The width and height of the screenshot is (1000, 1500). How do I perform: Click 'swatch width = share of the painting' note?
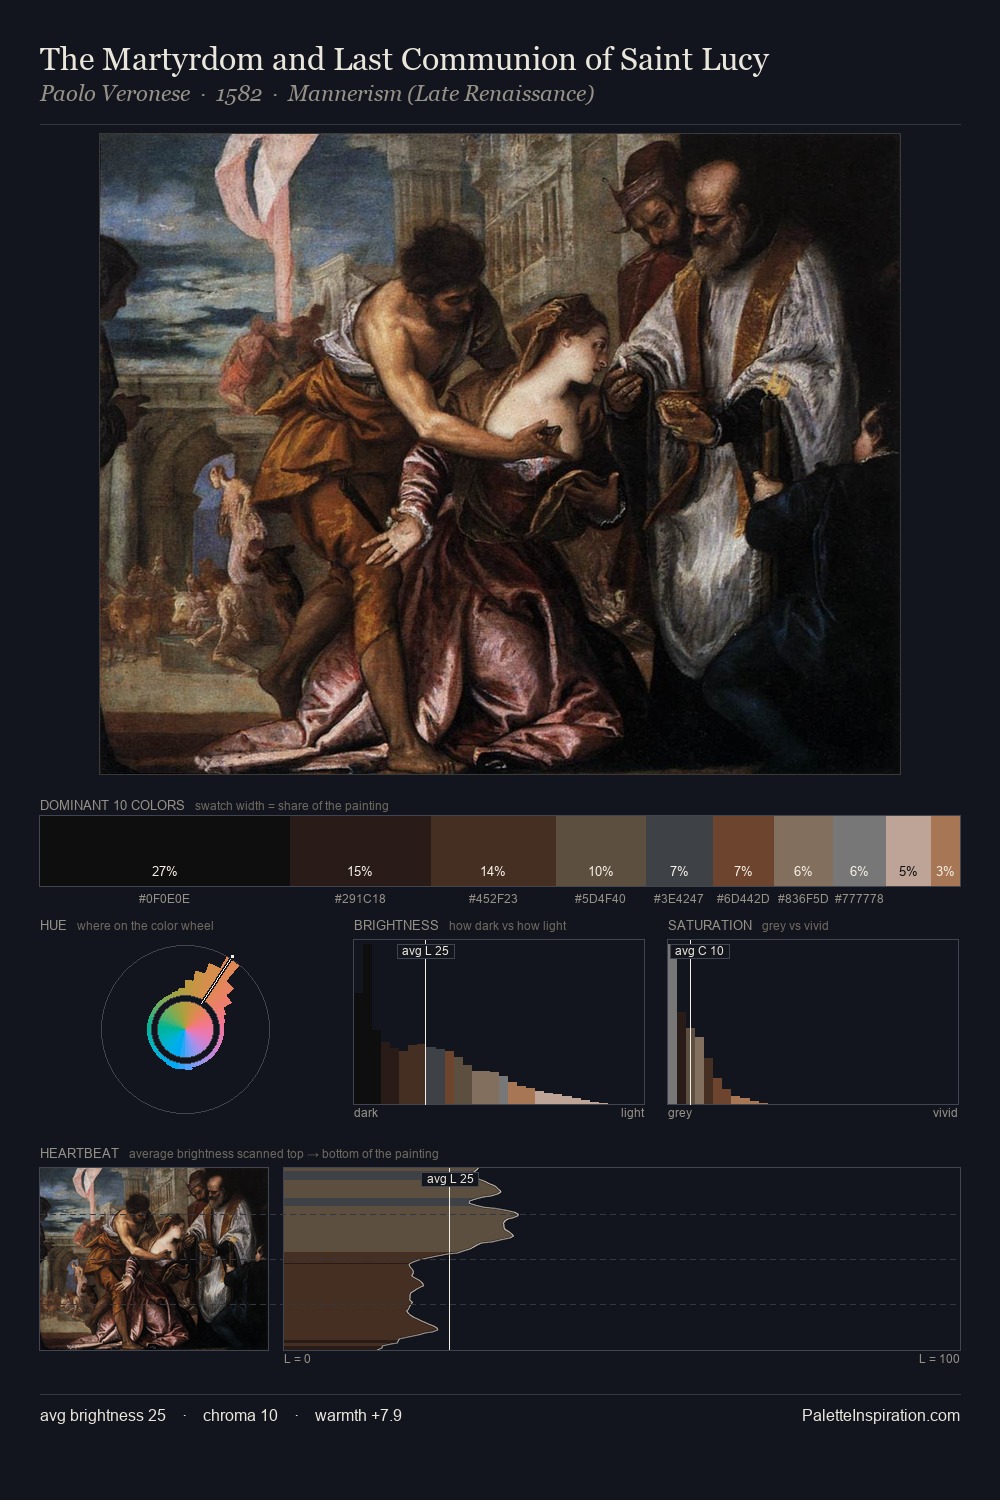point(292,806)
